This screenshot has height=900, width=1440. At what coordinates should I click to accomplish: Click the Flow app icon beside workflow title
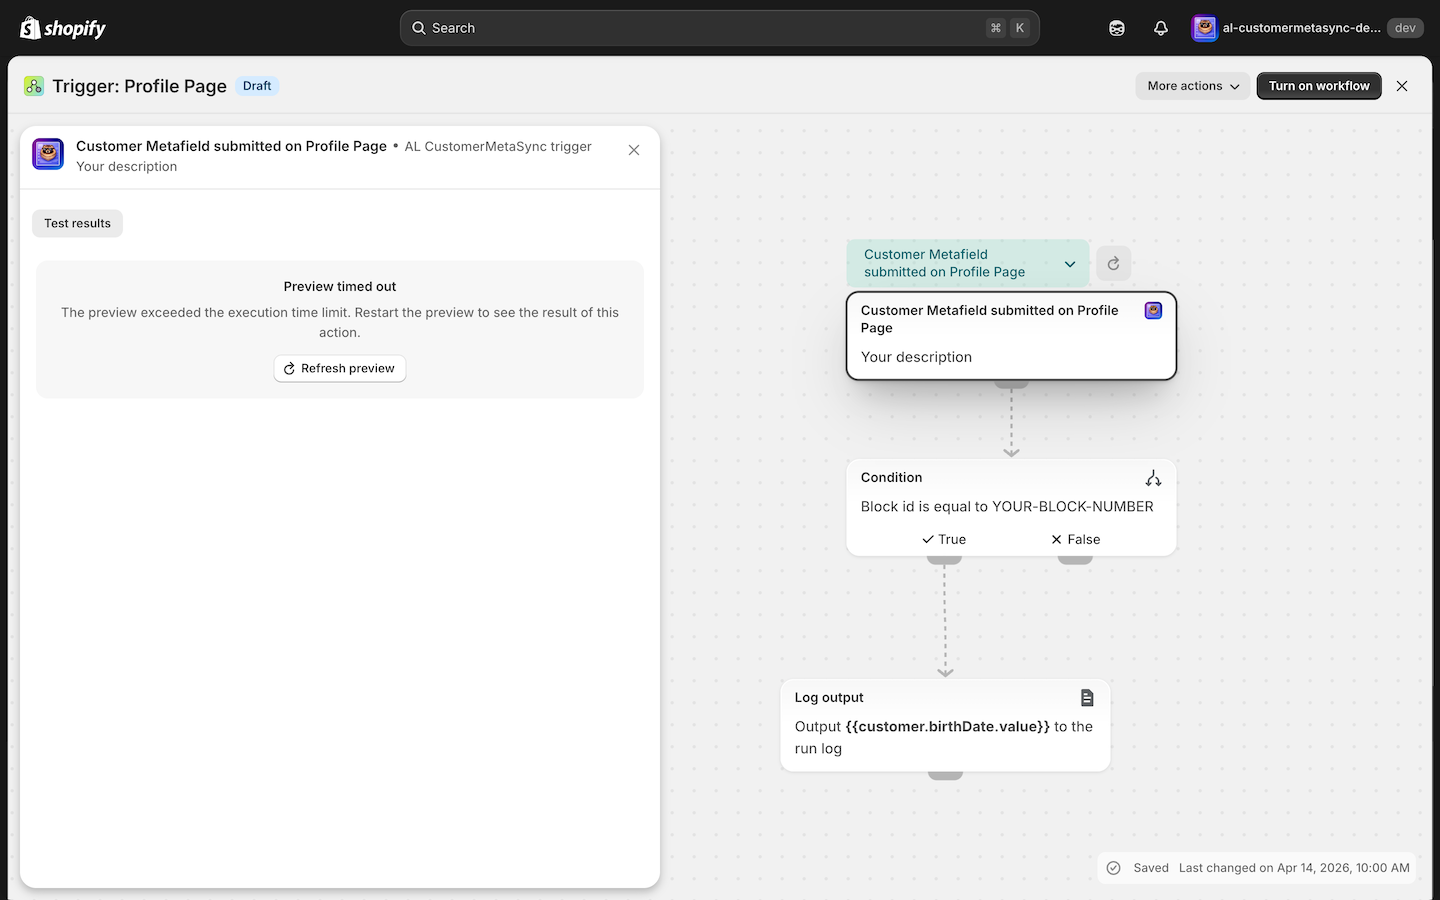pyautogui.click(x=34, y=86)
